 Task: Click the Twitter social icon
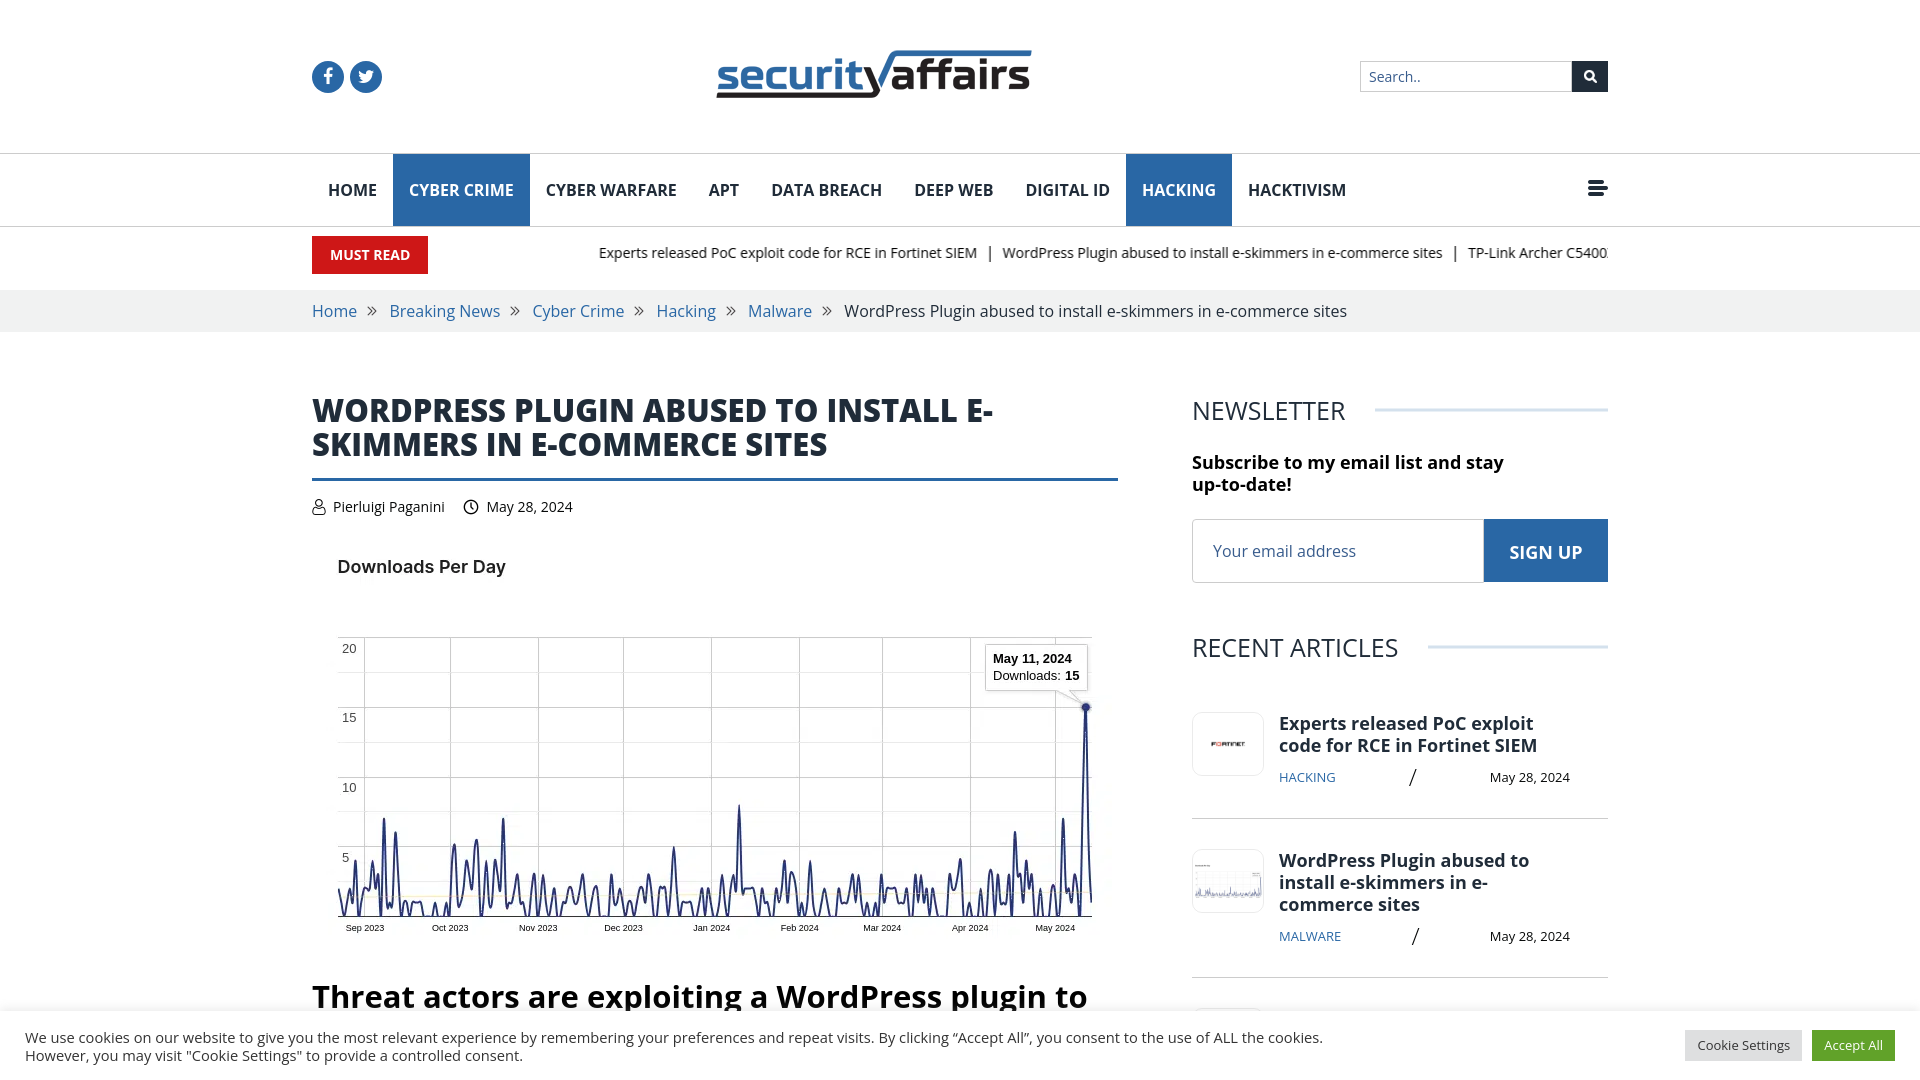(365, 75)
